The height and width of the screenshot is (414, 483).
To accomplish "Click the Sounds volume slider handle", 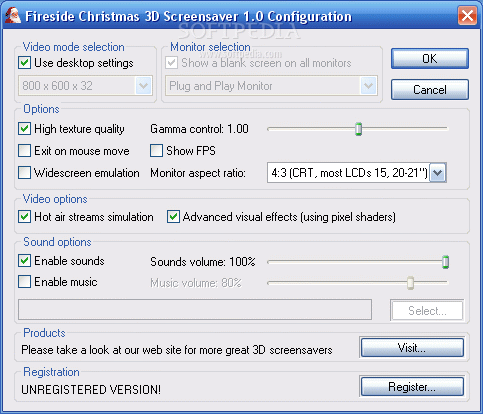I will [445, 262].
